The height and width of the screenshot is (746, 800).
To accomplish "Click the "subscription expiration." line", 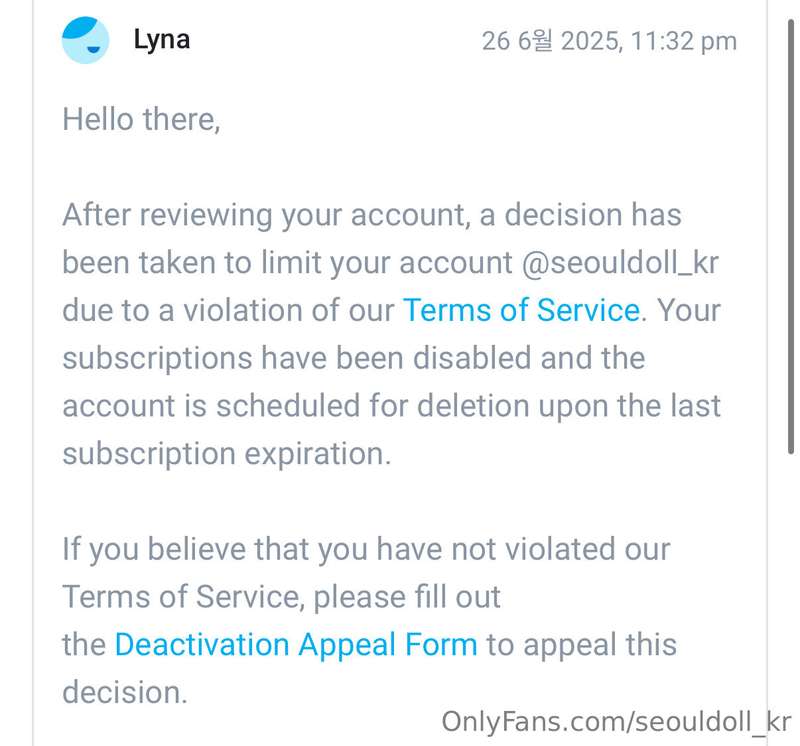I will coord(227,454).
